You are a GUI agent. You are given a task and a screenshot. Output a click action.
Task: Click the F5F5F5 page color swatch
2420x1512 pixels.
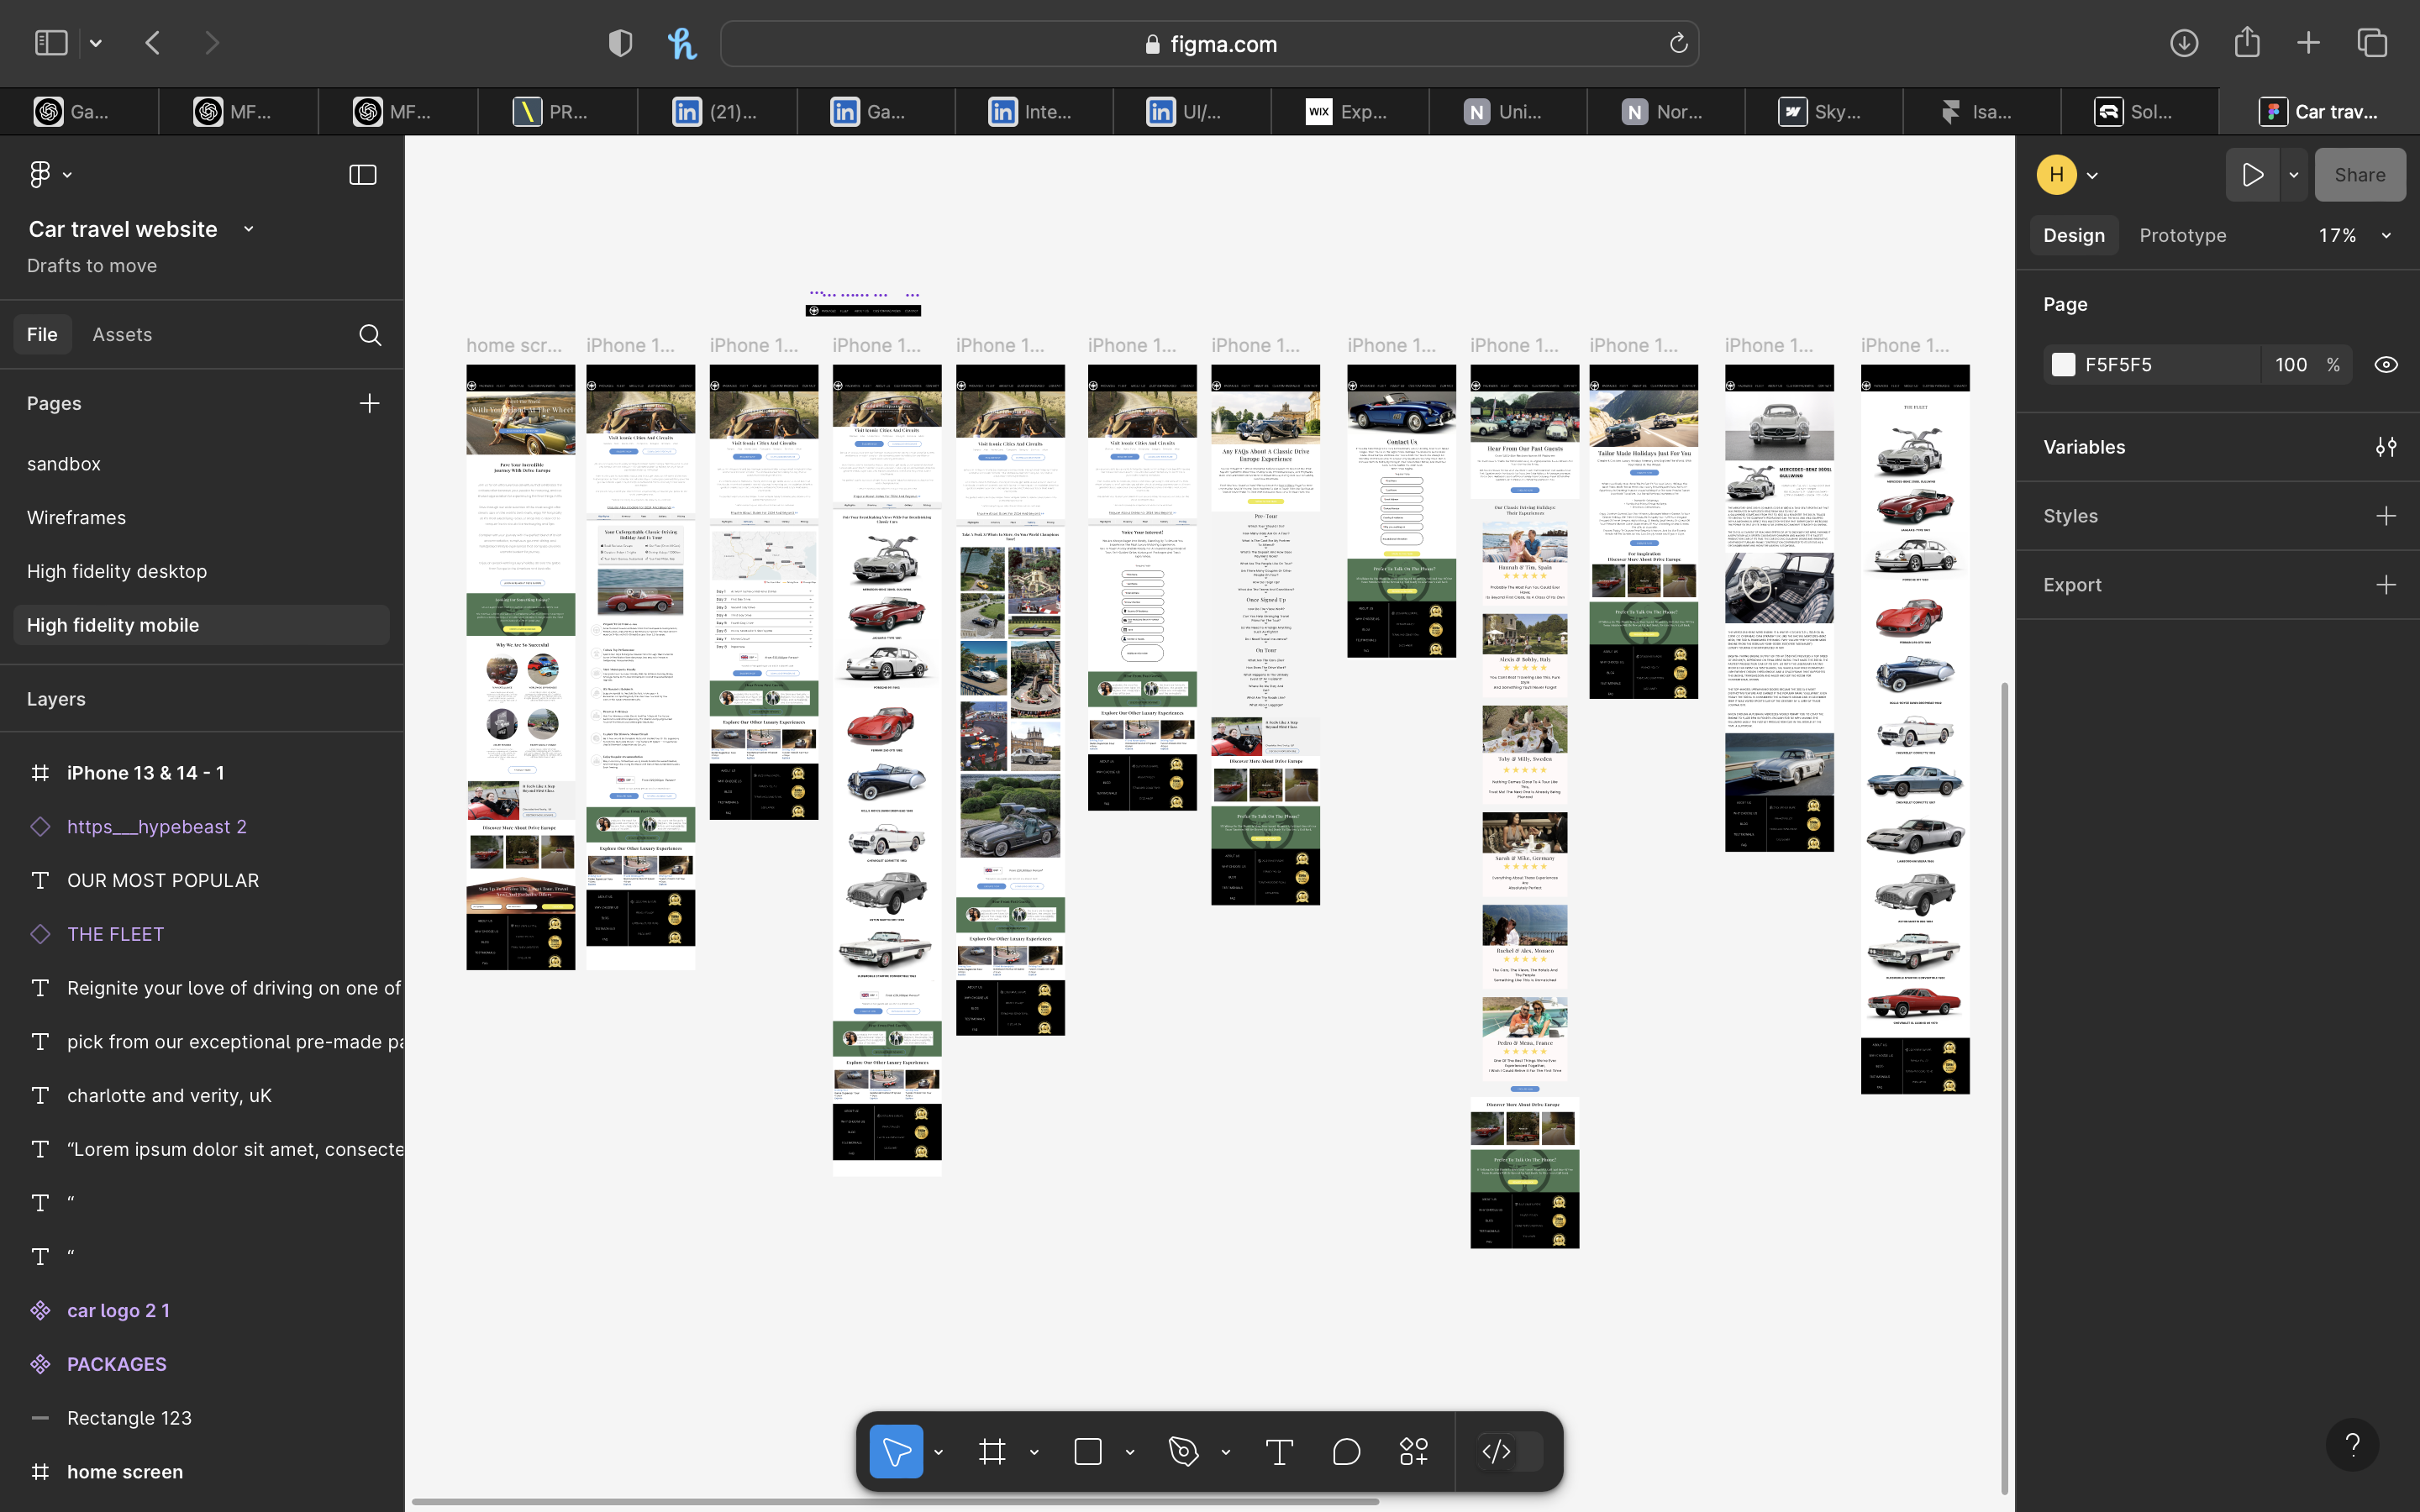pyautogui.click(x=2063, y=365)
